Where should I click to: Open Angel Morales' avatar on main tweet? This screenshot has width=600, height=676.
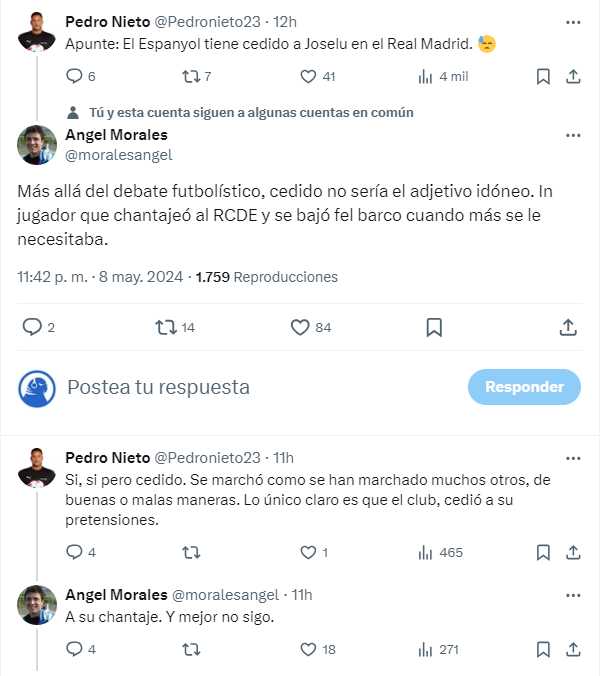click(37, 145)
